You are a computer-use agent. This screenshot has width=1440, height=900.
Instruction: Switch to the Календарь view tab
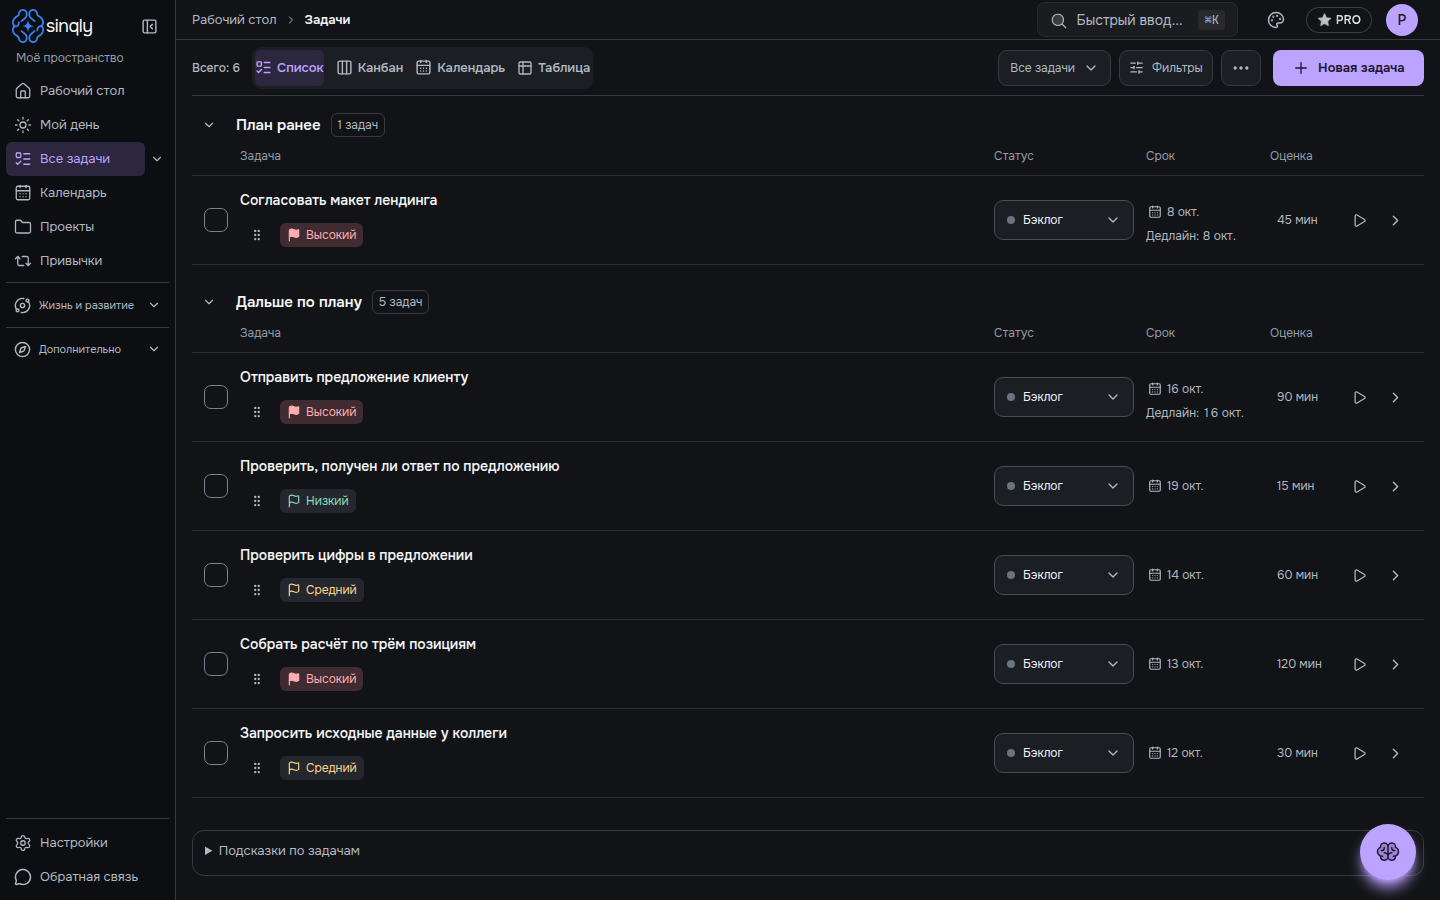click(460, 68)
